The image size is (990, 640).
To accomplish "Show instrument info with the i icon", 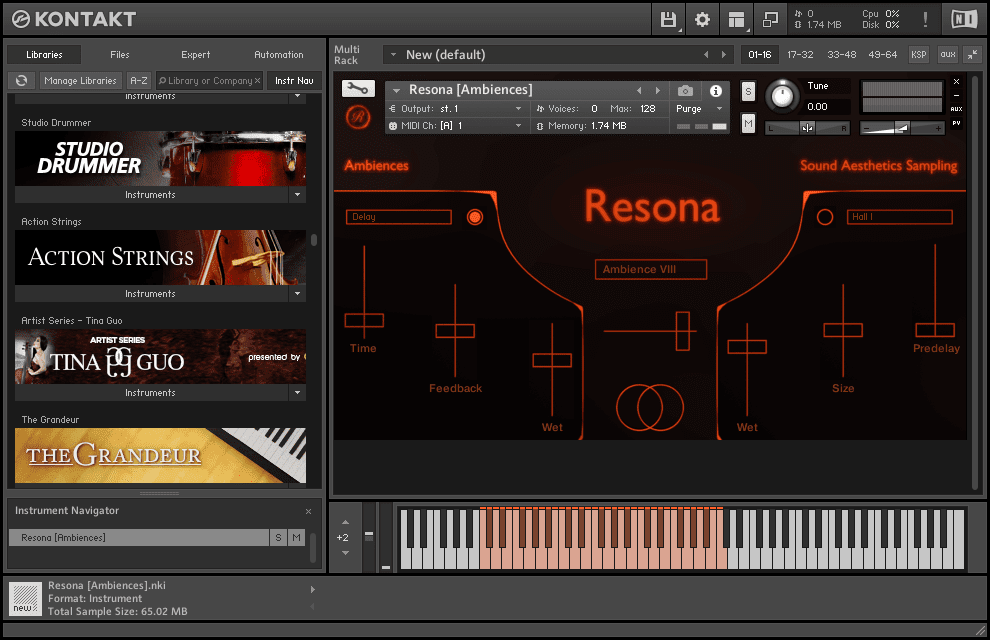I will pyautogui.click(x=715, y=91).
